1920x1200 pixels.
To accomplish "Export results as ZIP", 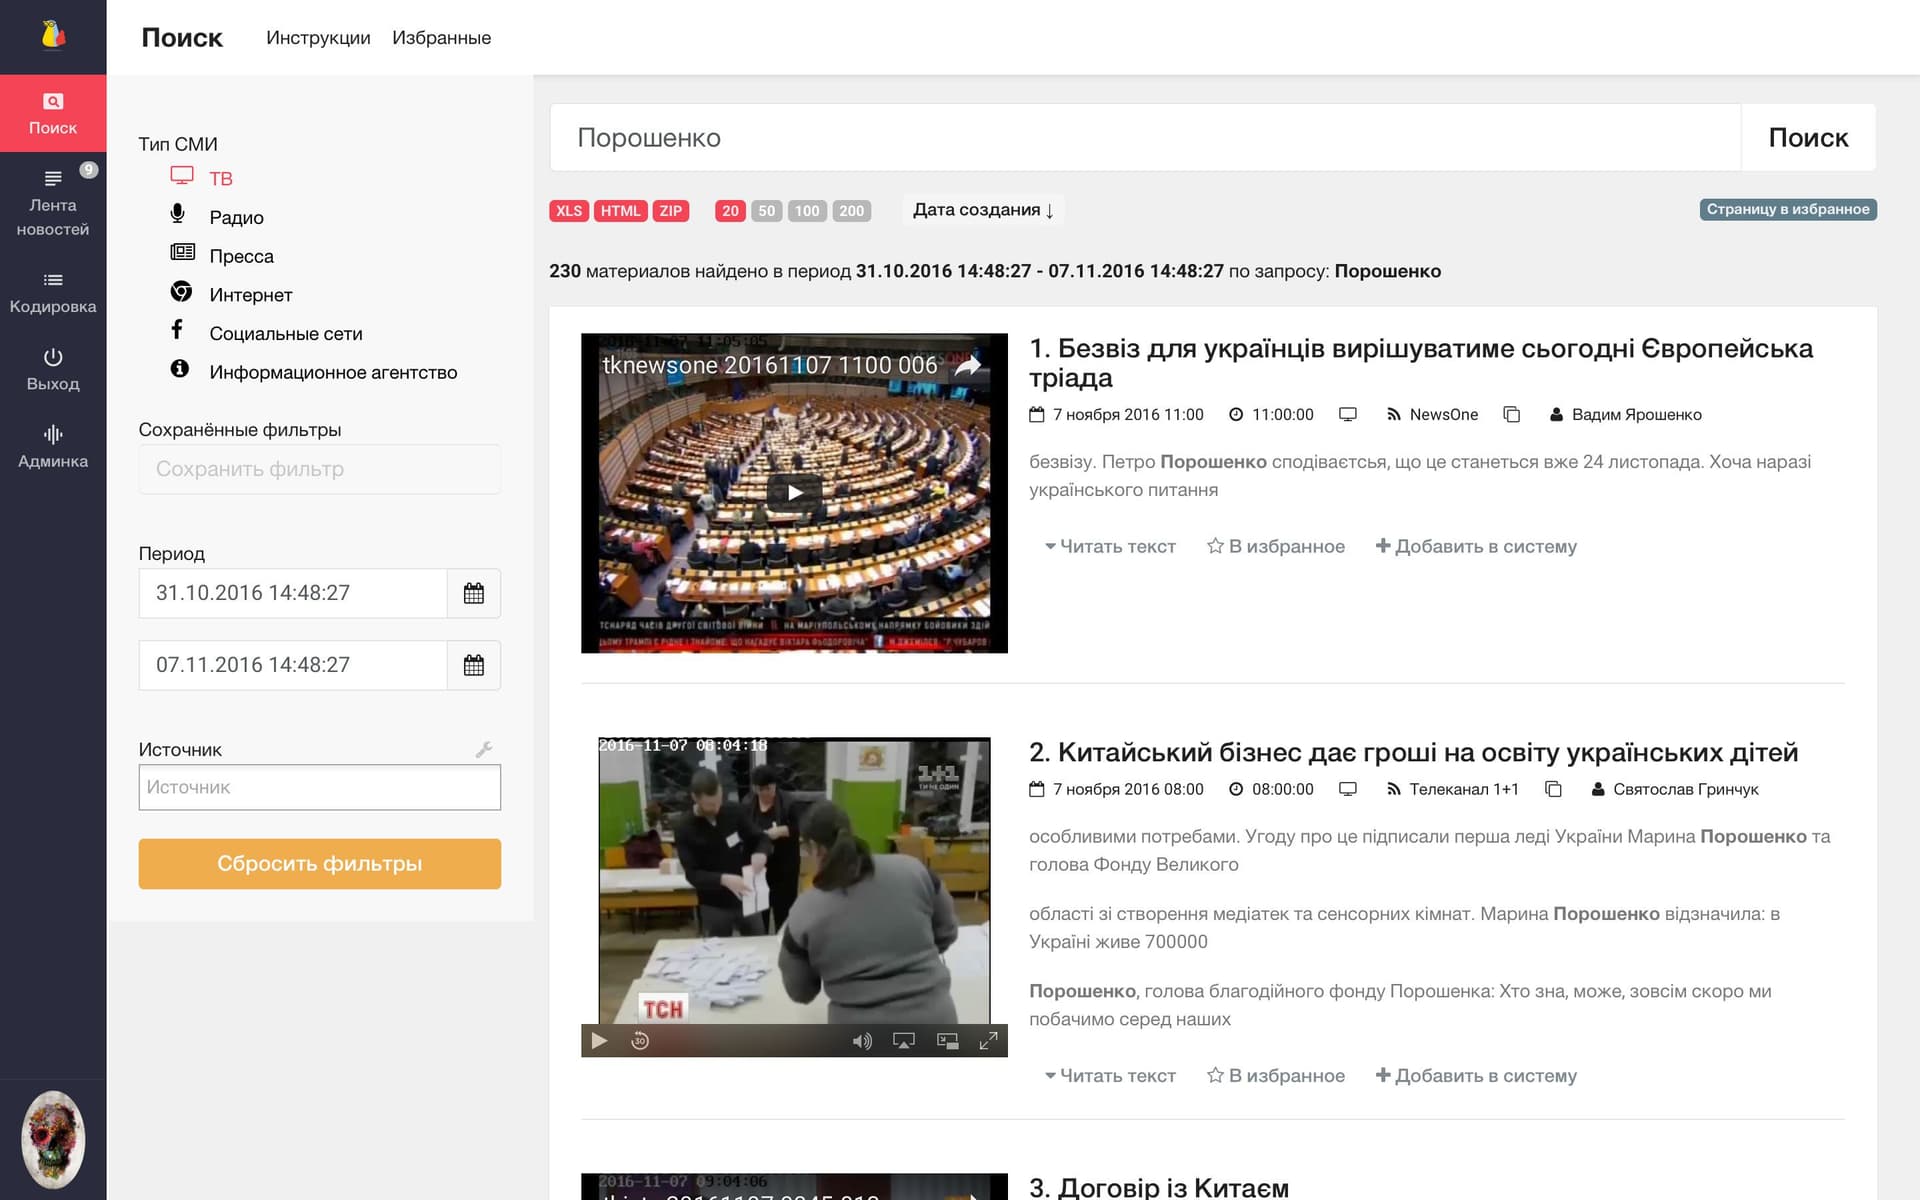I will [x=671, y=211].
